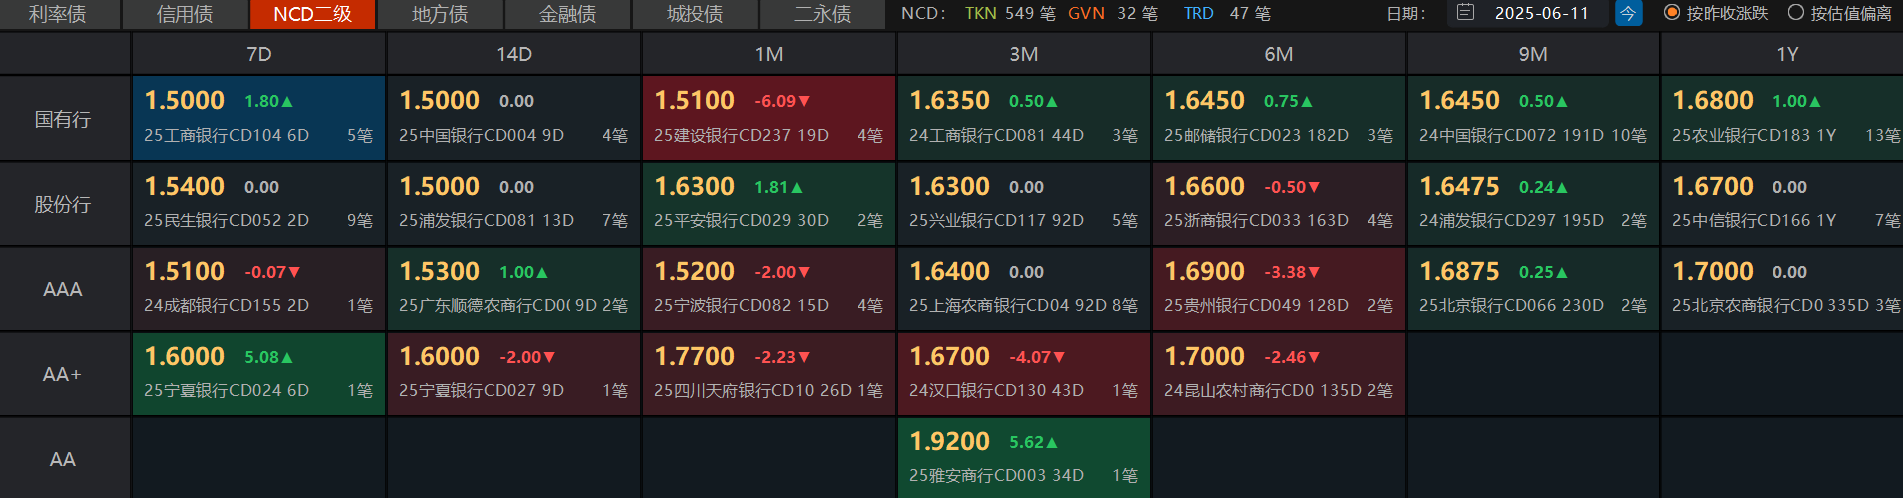
Task: Click the 14D column header
Action: tap(514, 54)
